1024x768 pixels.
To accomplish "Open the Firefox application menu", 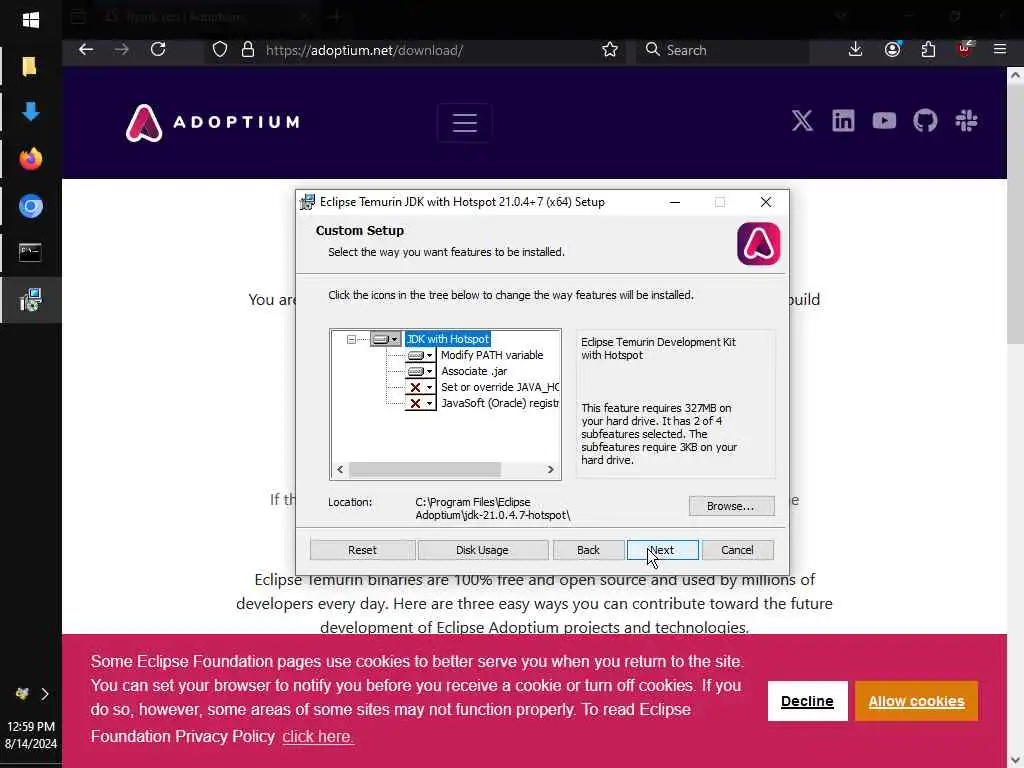I will point(1000,49).
